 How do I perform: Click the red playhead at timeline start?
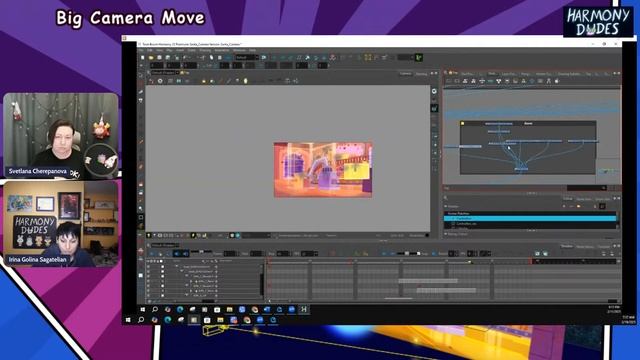[x=268, y=261]
